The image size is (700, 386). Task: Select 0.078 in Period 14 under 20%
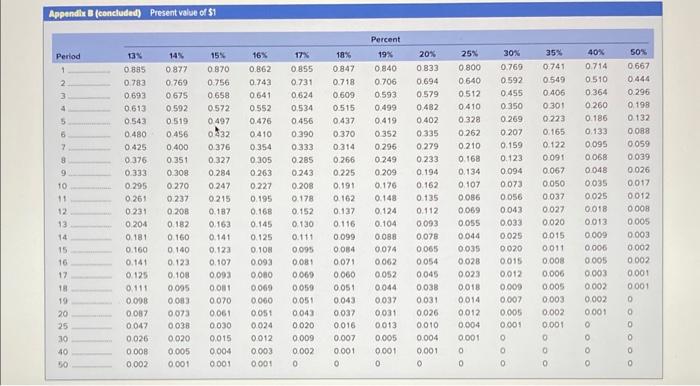coord(427,237)
